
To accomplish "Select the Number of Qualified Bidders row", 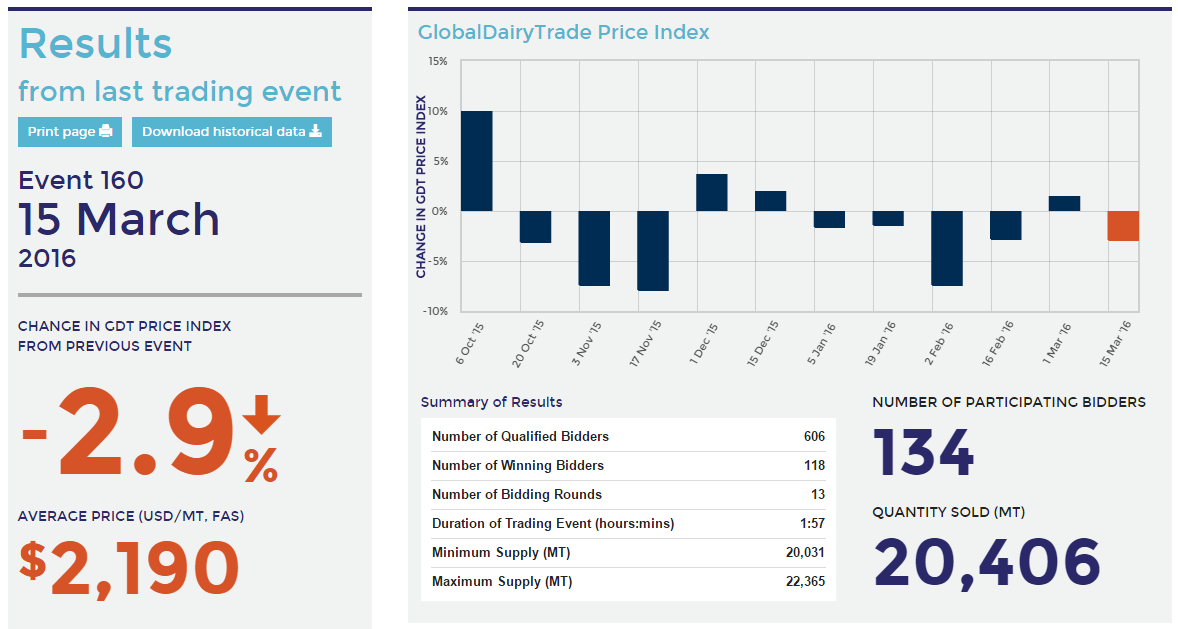I will pos(627,437).
